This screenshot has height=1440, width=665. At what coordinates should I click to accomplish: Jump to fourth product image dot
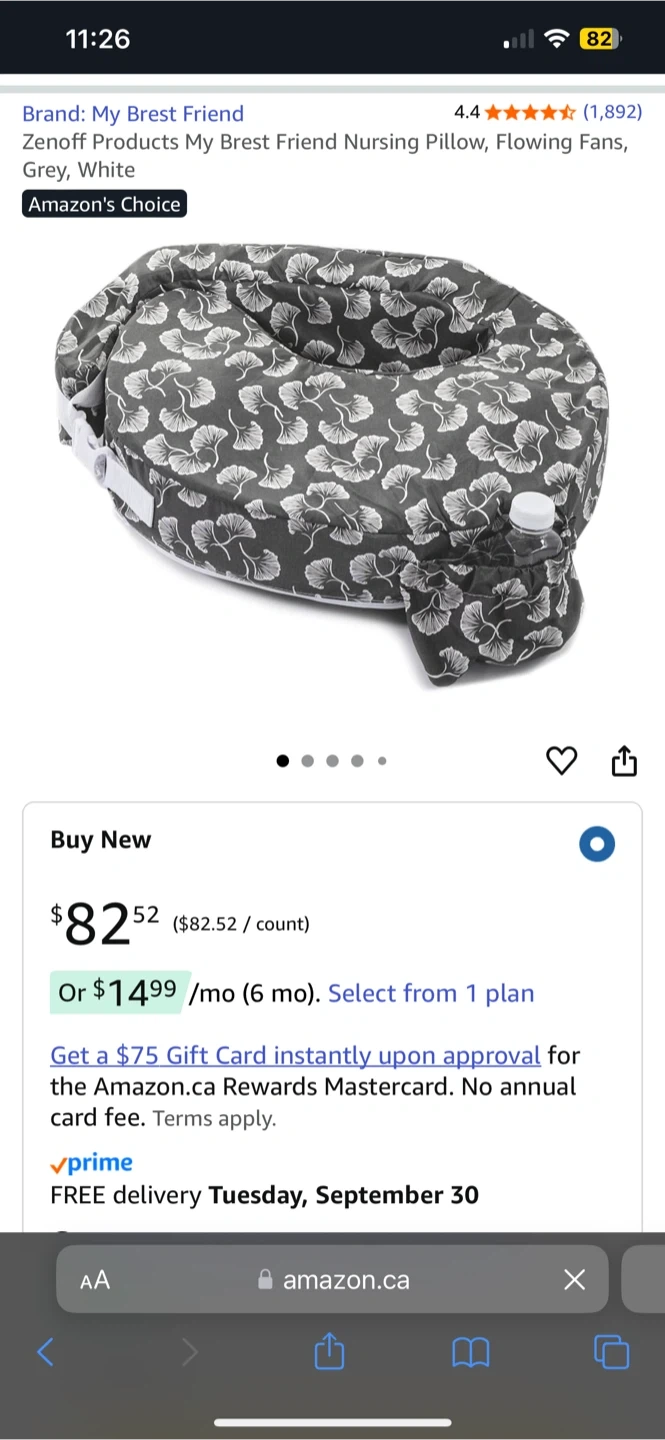tap(357, 761)
